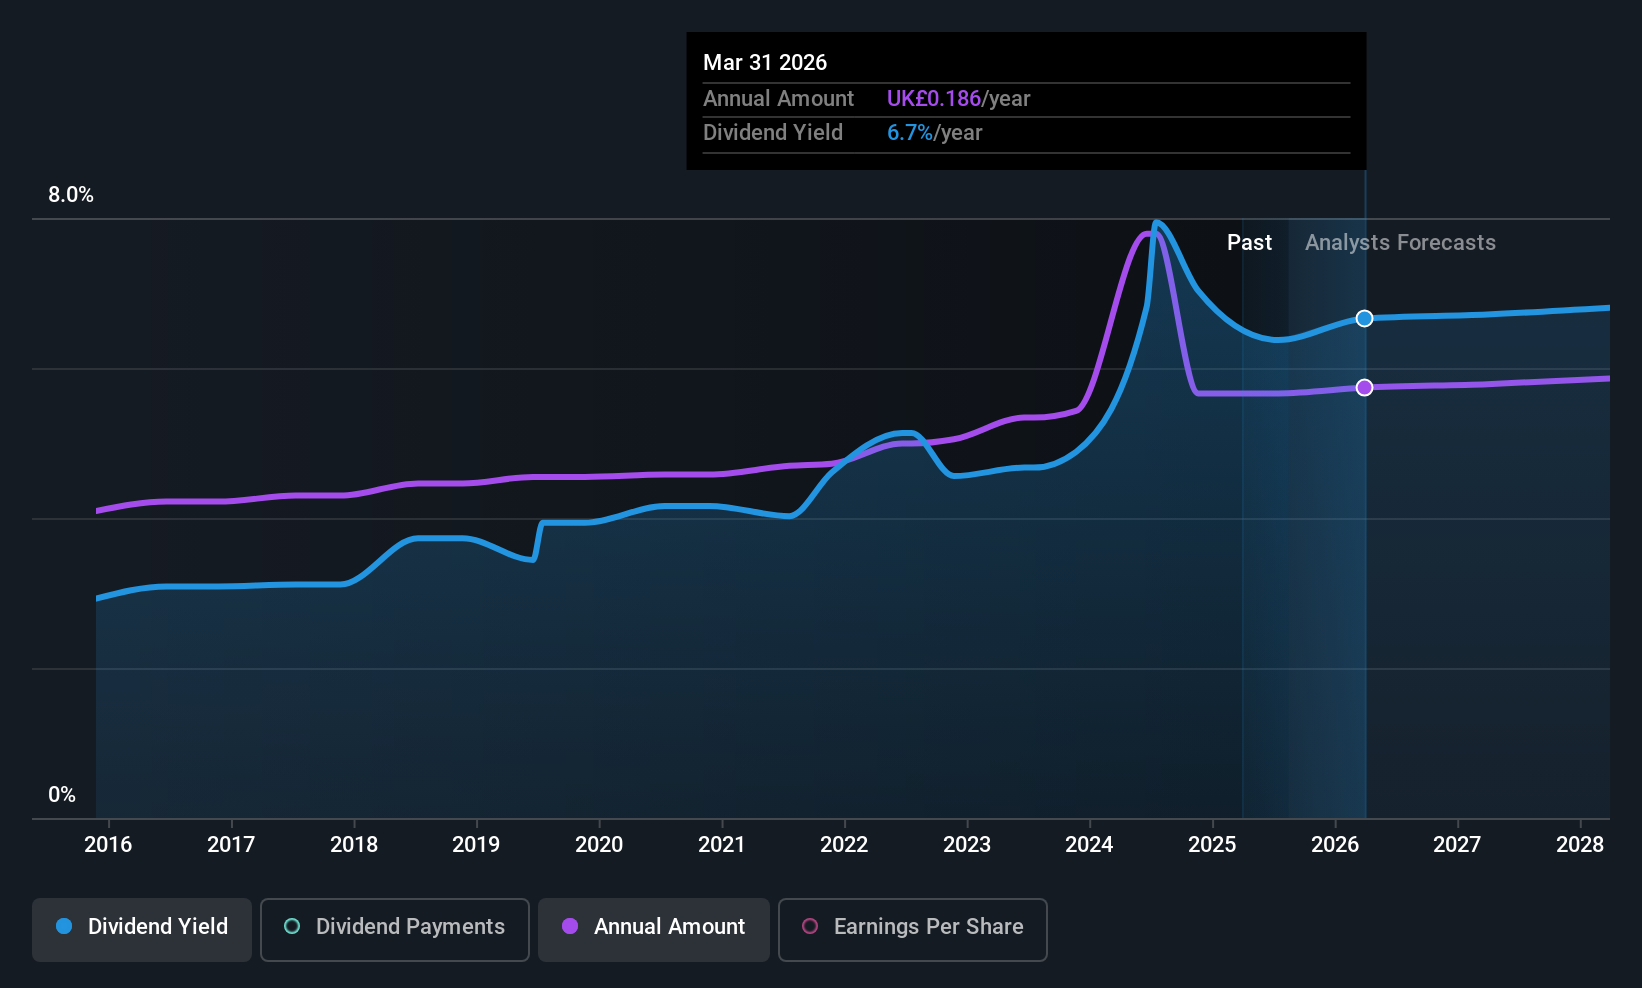The image size is (1642, 988).
Task: Click the 2019 x-axis label
Action: pyautogui.click(x=476, y=845)
